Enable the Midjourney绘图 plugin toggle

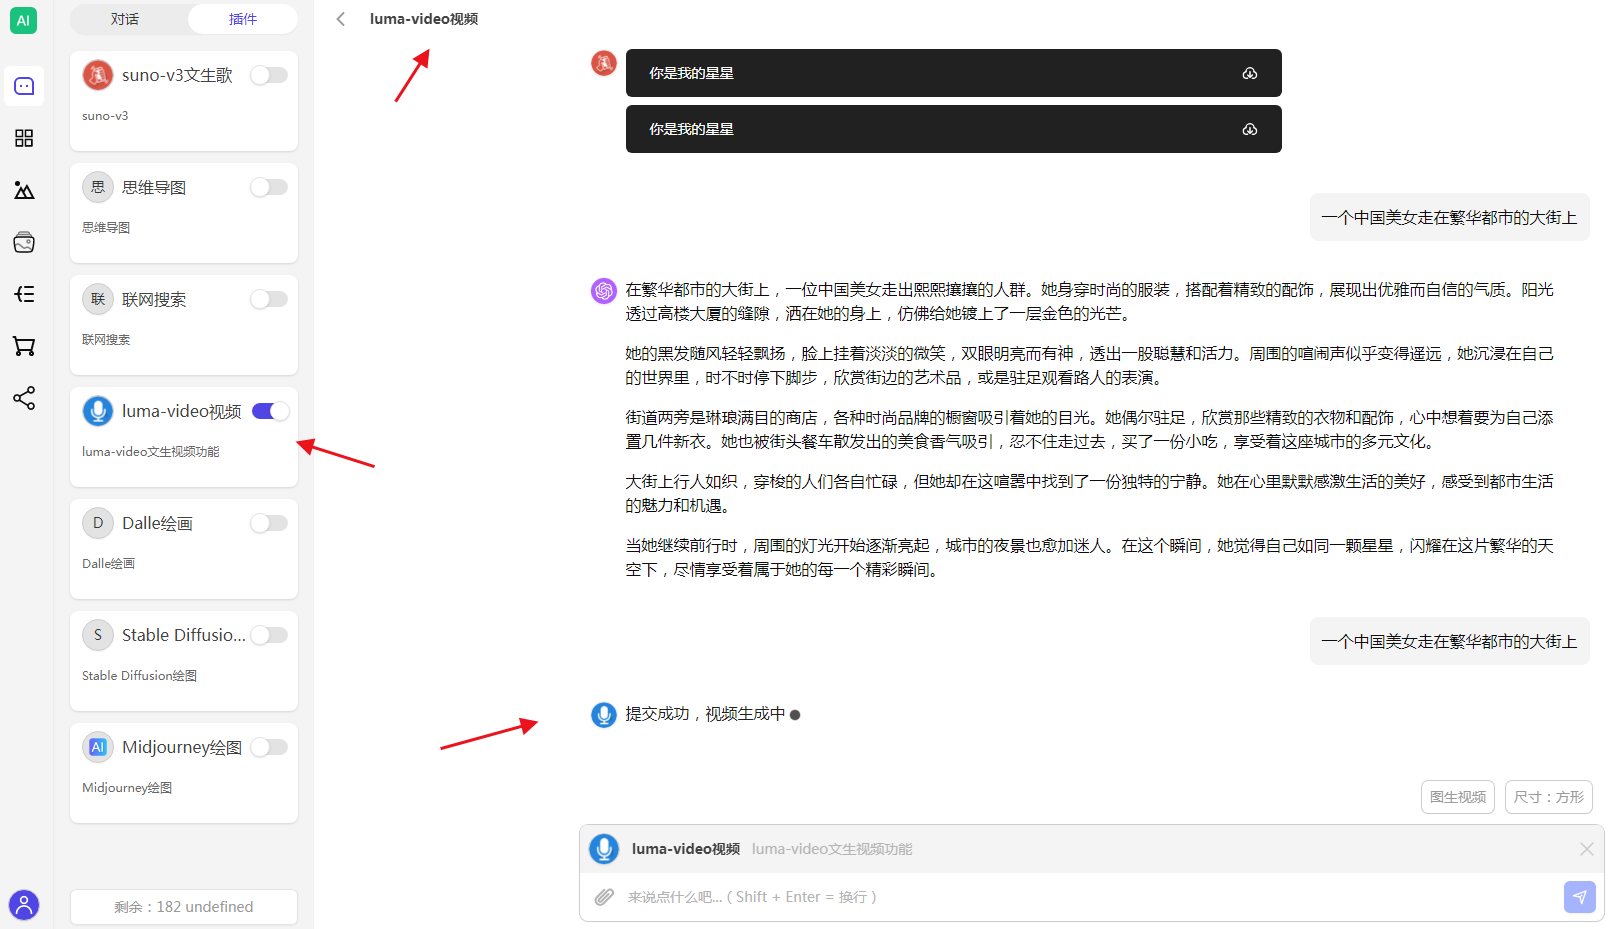pyautogui.click(x=269, y=747)
